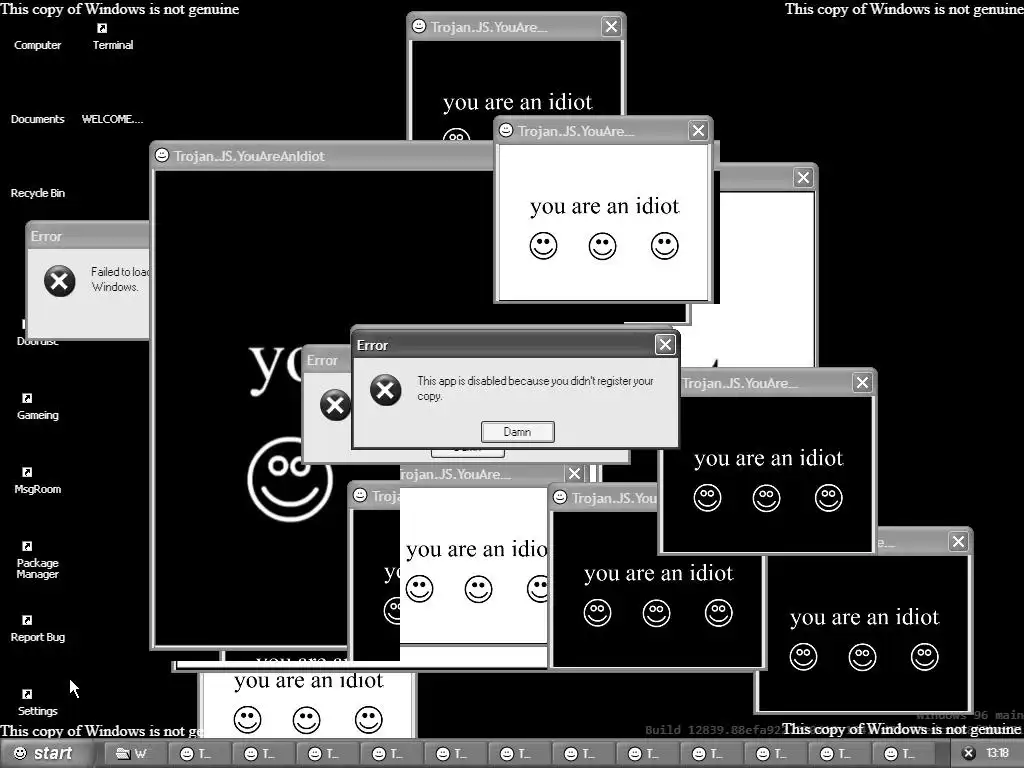Click the 'This app is disabled' message text
The width and height of the screenshot is (1024, 768).
click(x=535, y=388)
